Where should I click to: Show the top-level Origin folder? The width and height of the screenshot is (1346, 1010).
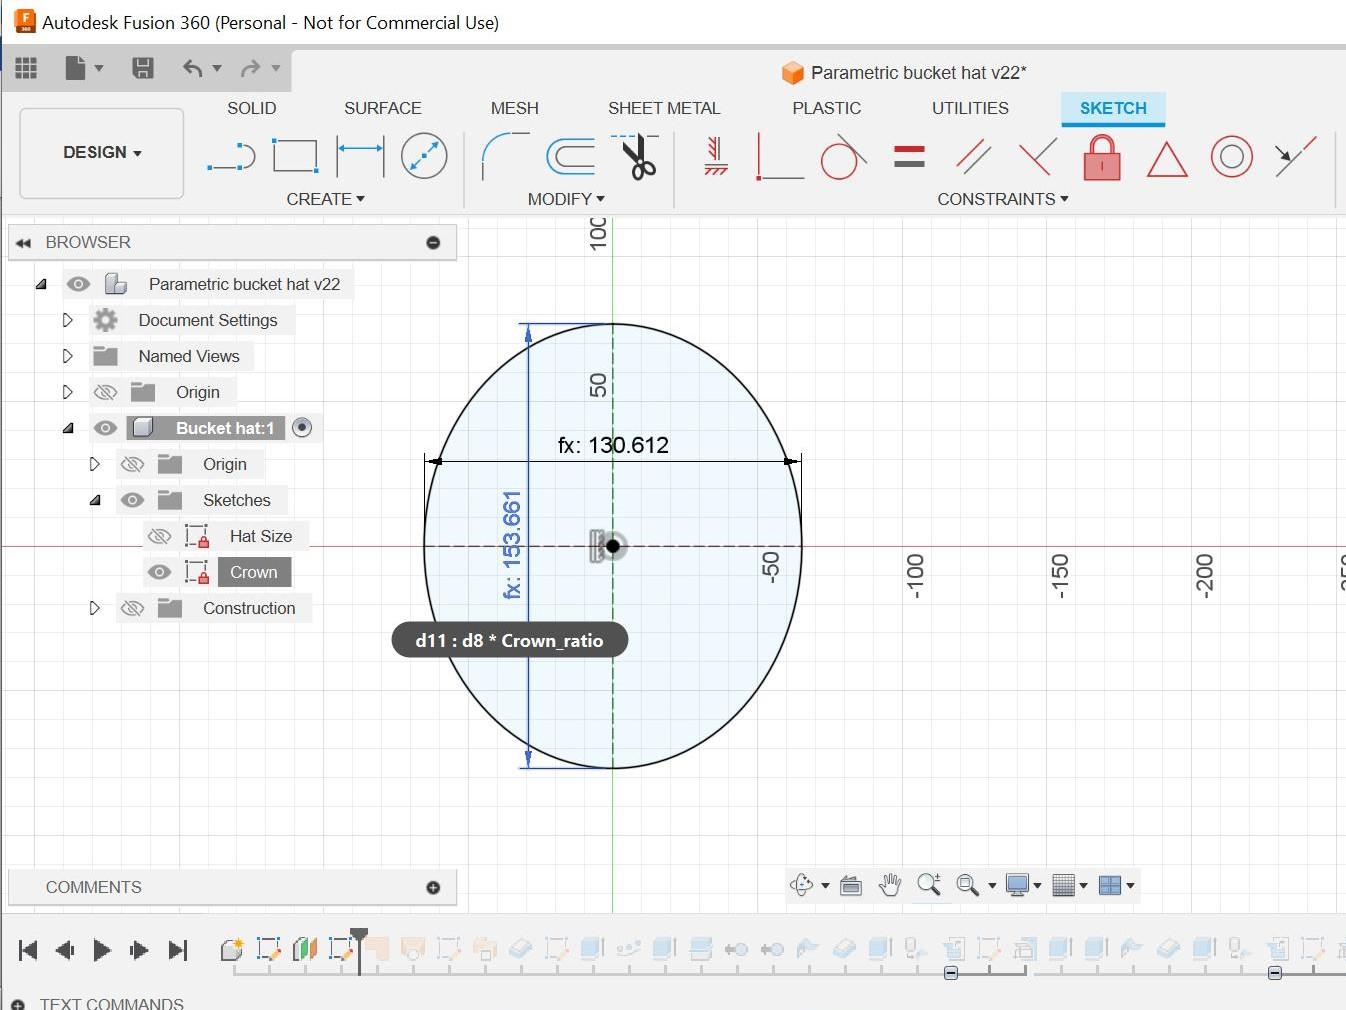click(105, 392)
